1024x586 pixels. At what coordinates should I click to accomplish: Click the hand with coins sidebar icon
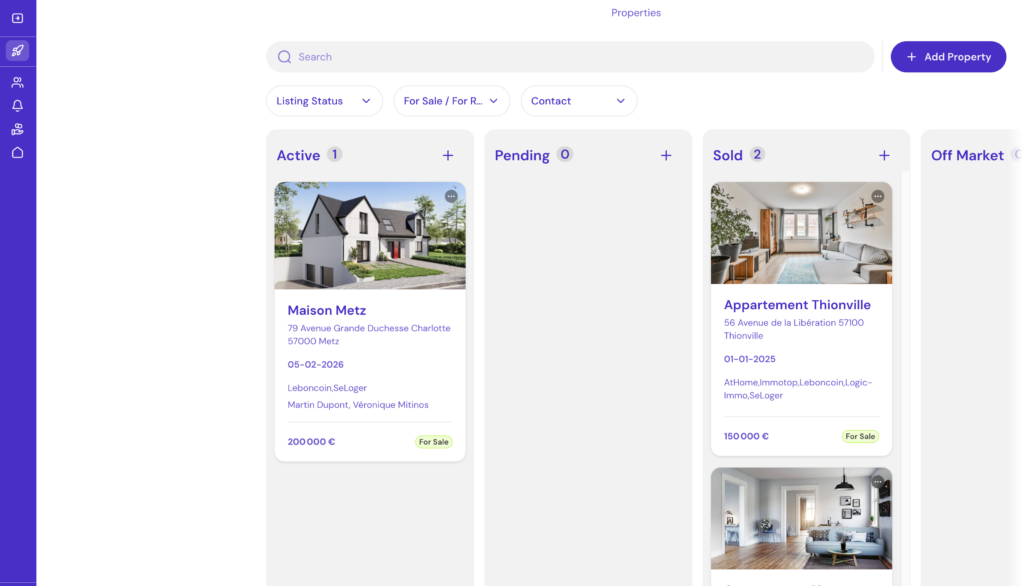(x=17, y=129)
